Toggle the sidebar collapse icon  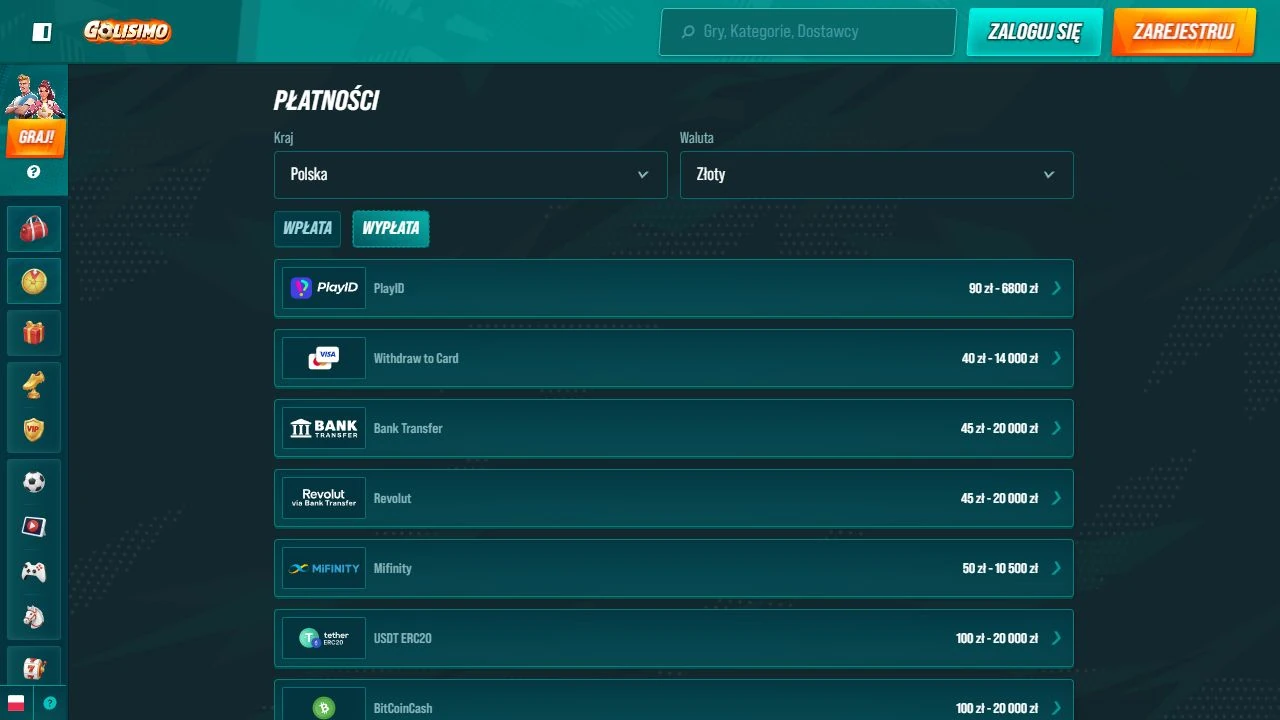(x=42, y=32)
